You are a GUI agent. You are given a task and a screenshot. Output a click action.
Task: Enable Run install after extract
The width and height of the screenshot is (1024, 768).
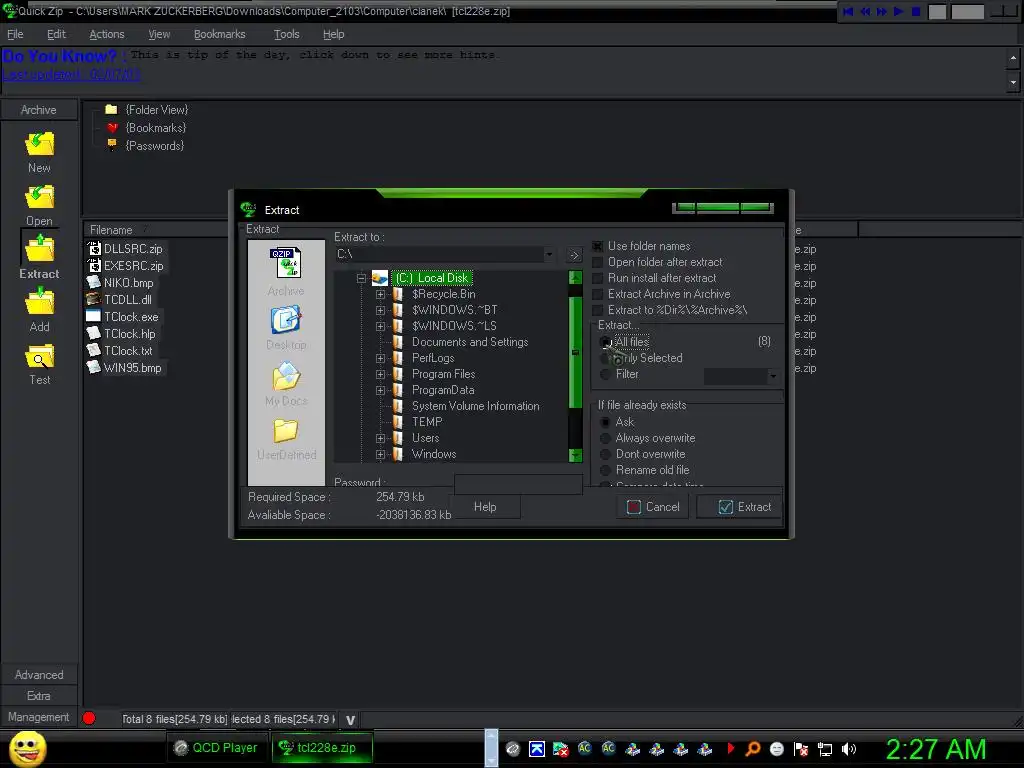tap(597, 278)
